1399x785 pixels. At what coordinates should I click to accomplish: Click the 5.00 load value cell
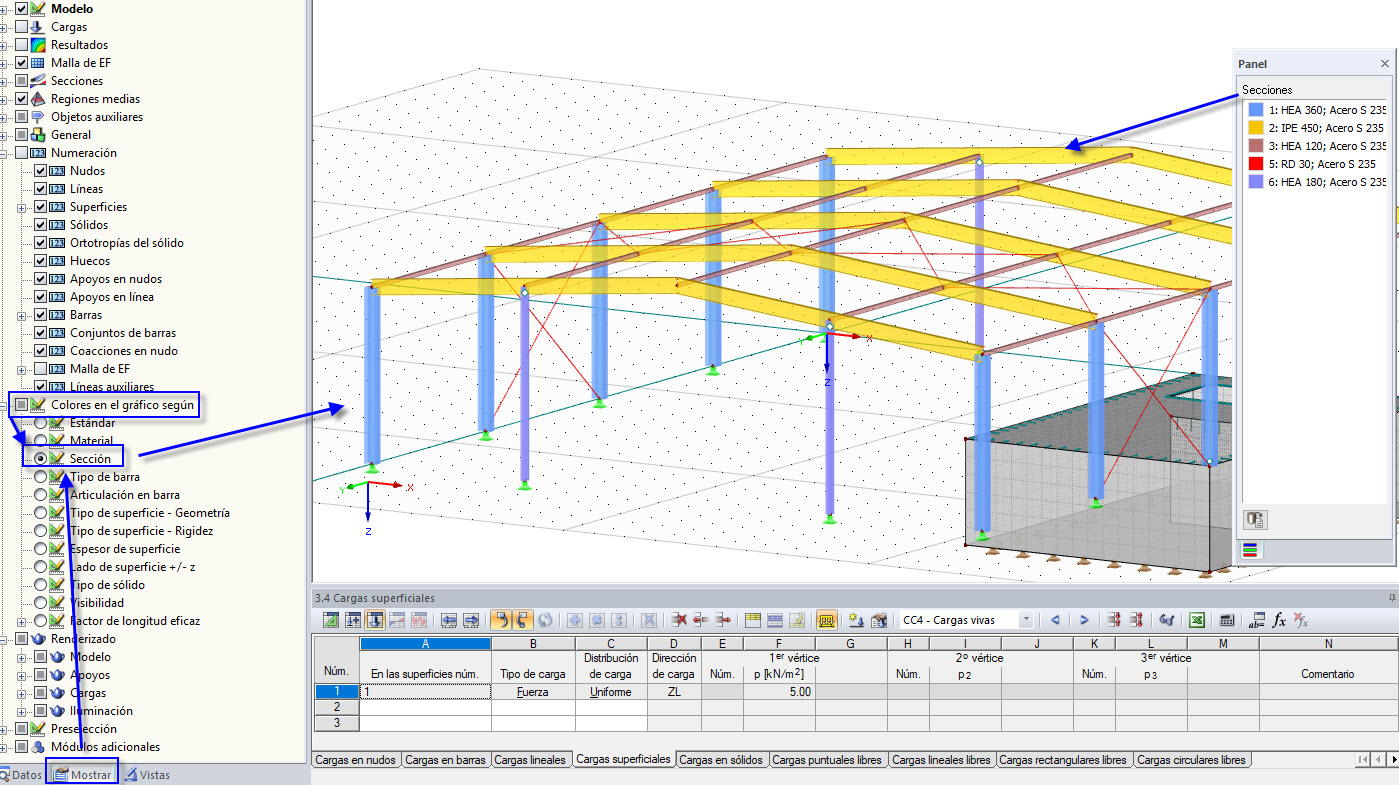[779, 691]
